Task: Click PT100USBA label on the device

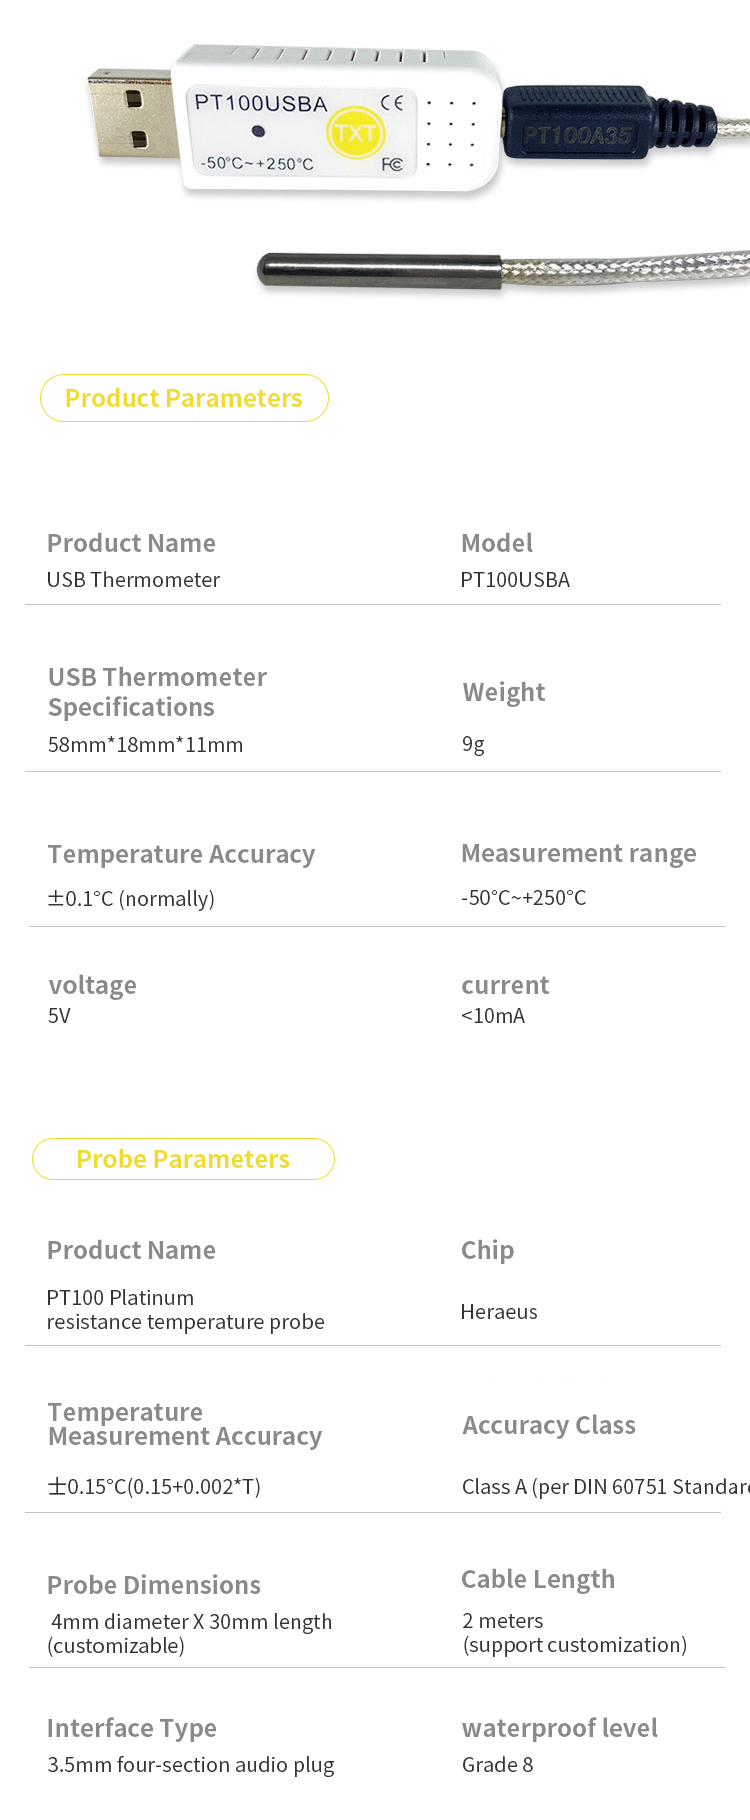Action: click(261, 103)
